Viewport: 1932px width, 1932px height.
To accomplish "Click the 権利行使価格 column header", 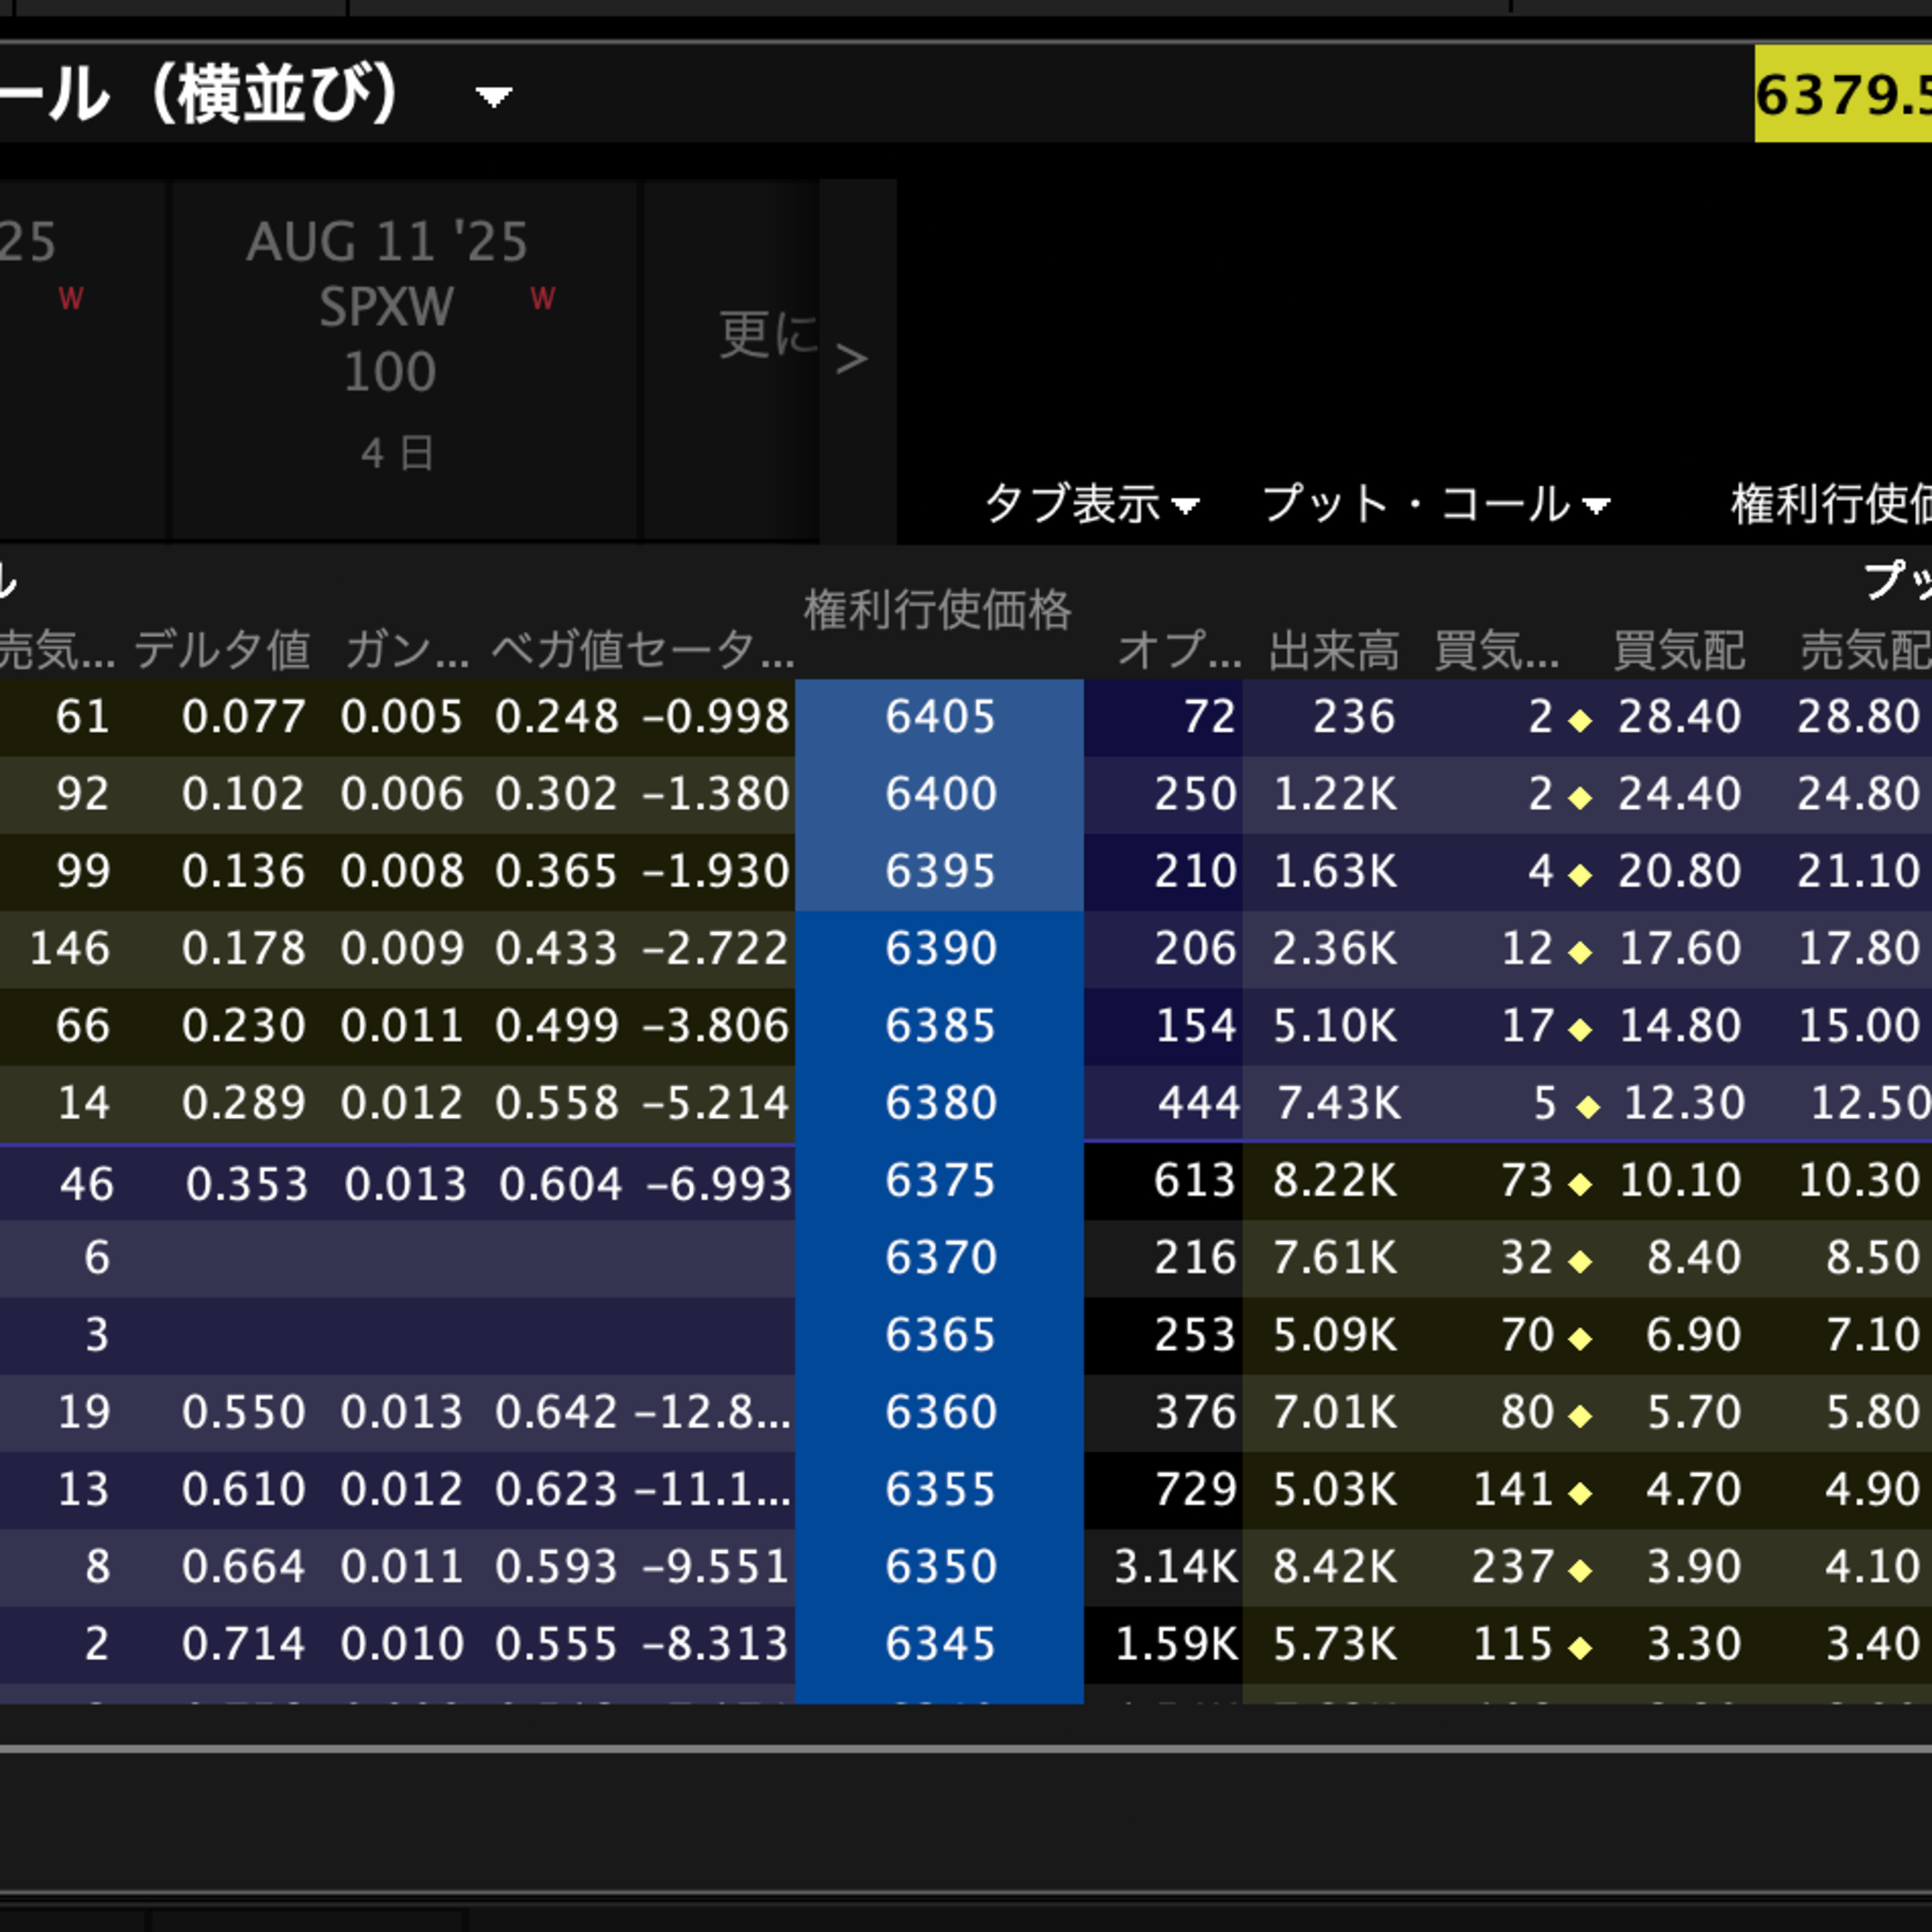I will point(937,610).
